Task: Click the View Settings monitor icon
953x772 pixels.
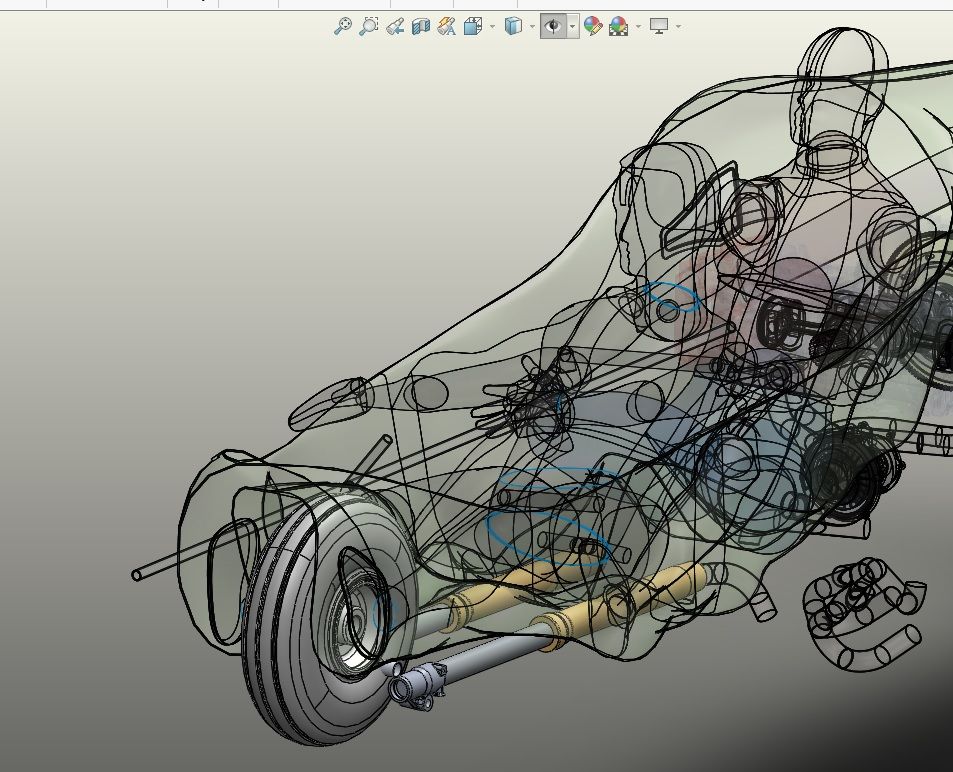Action: (x=658, y=27)
